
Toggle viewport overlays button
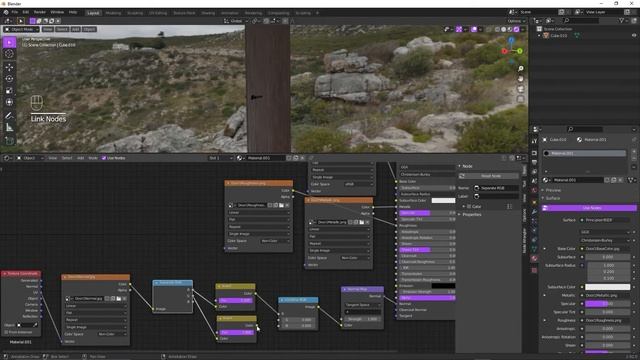pyautogui.click(x=474, y=29)
